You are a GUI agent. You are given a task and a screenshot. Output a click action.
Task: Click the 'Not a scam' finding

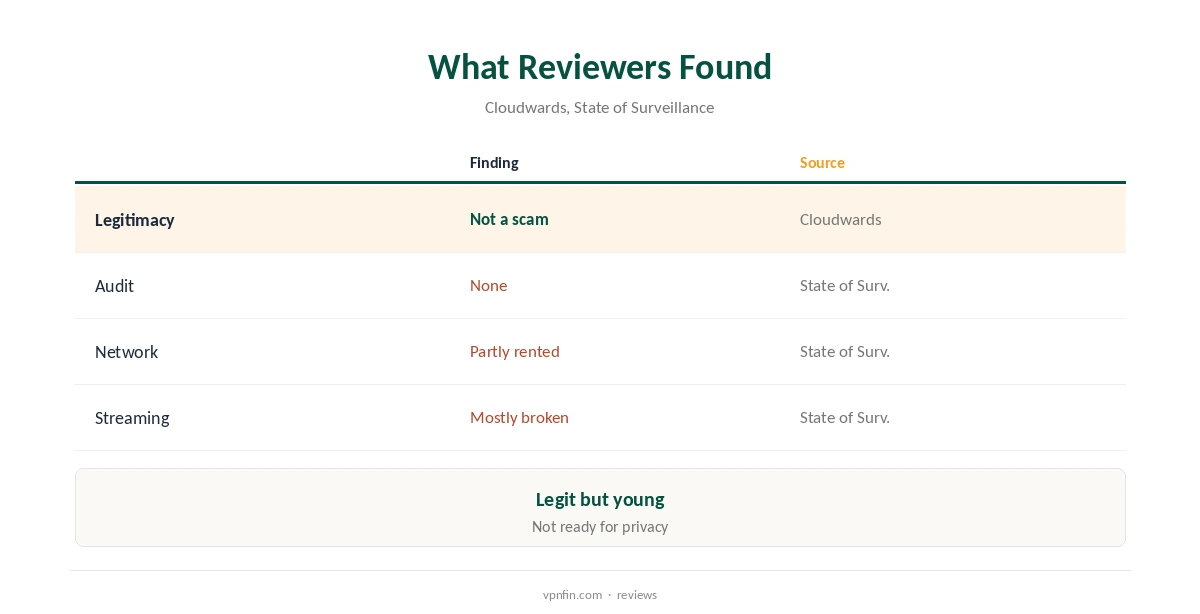coord(509,219)
